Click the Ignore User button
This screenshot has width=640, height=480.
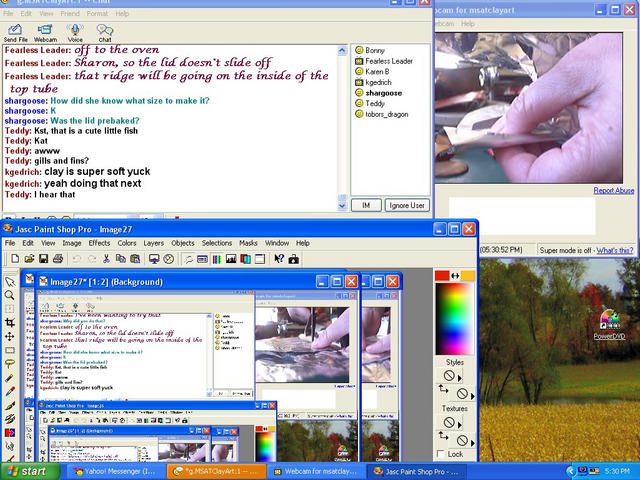click(407, 205)
